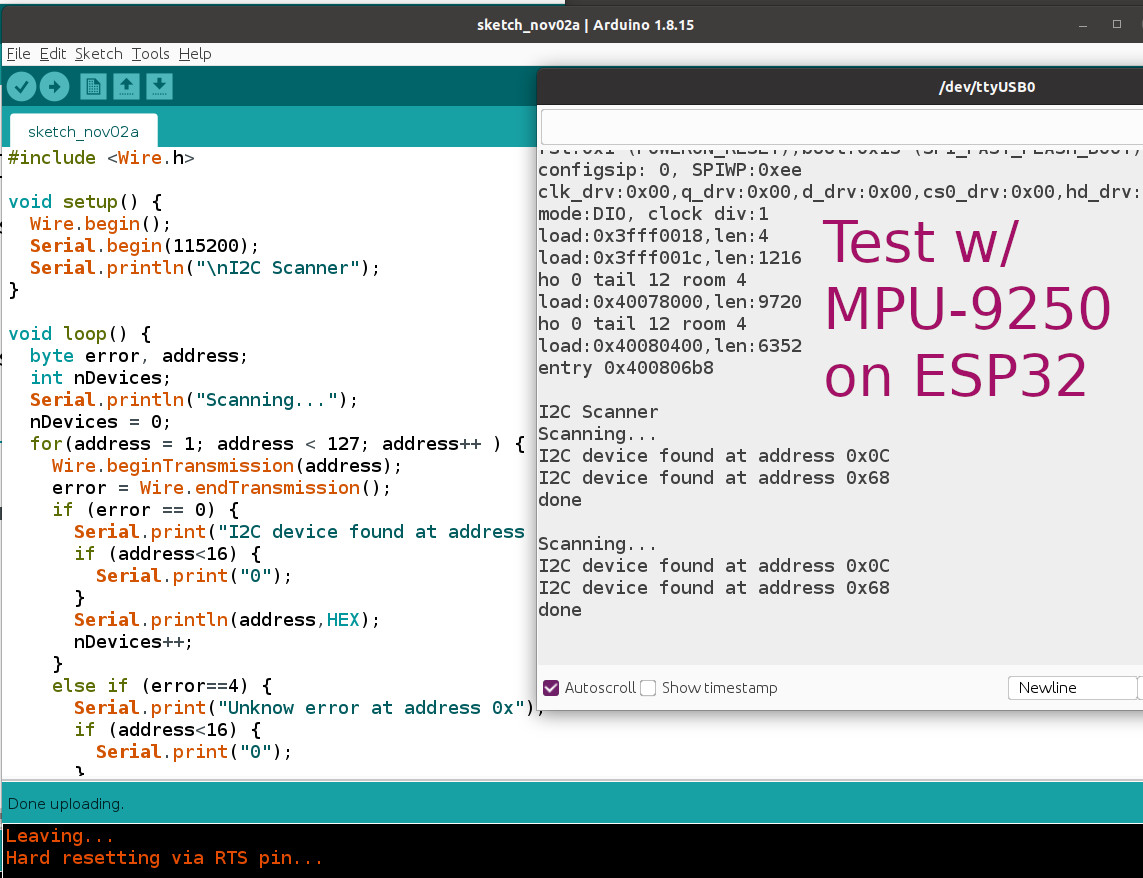Open the Help menu
The height and width of the screenshot is (878, 1143).
pos(195,54)
